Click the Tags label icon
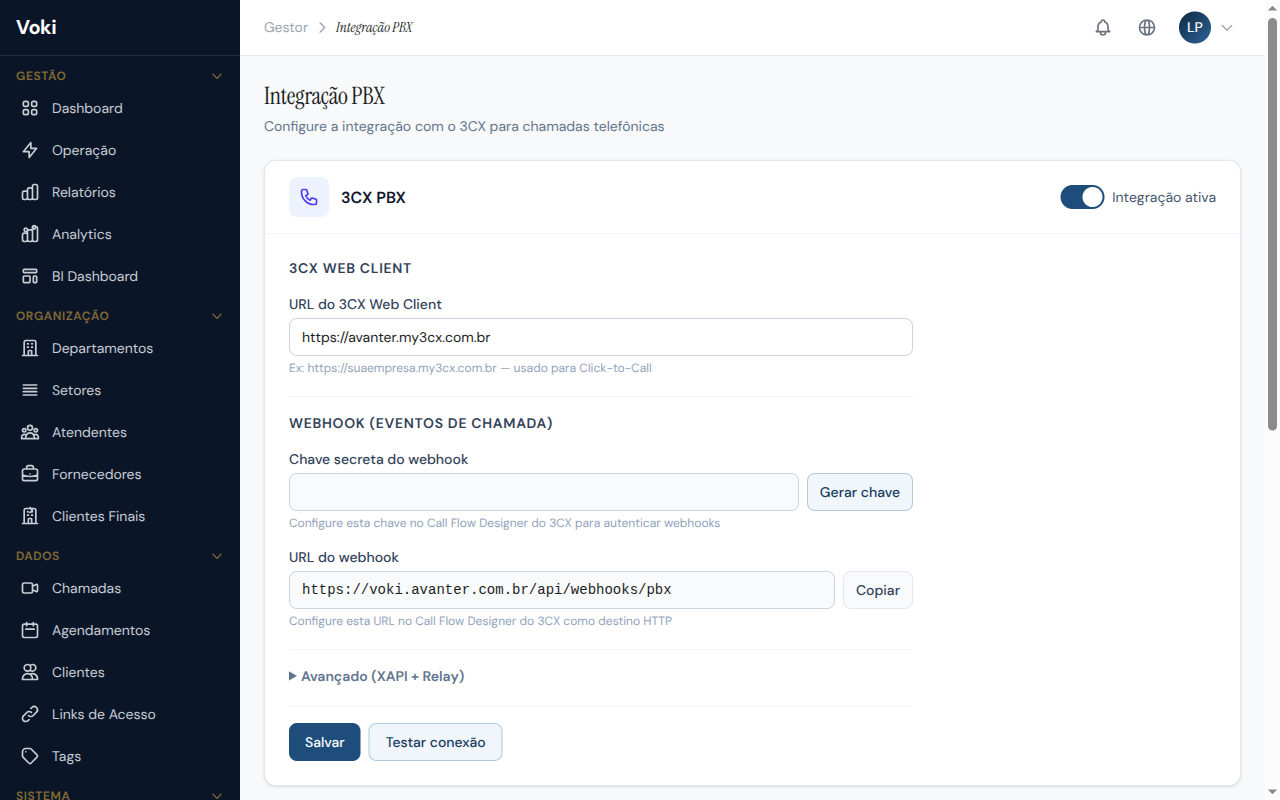The image size is (1280, 800). (30, 756)
